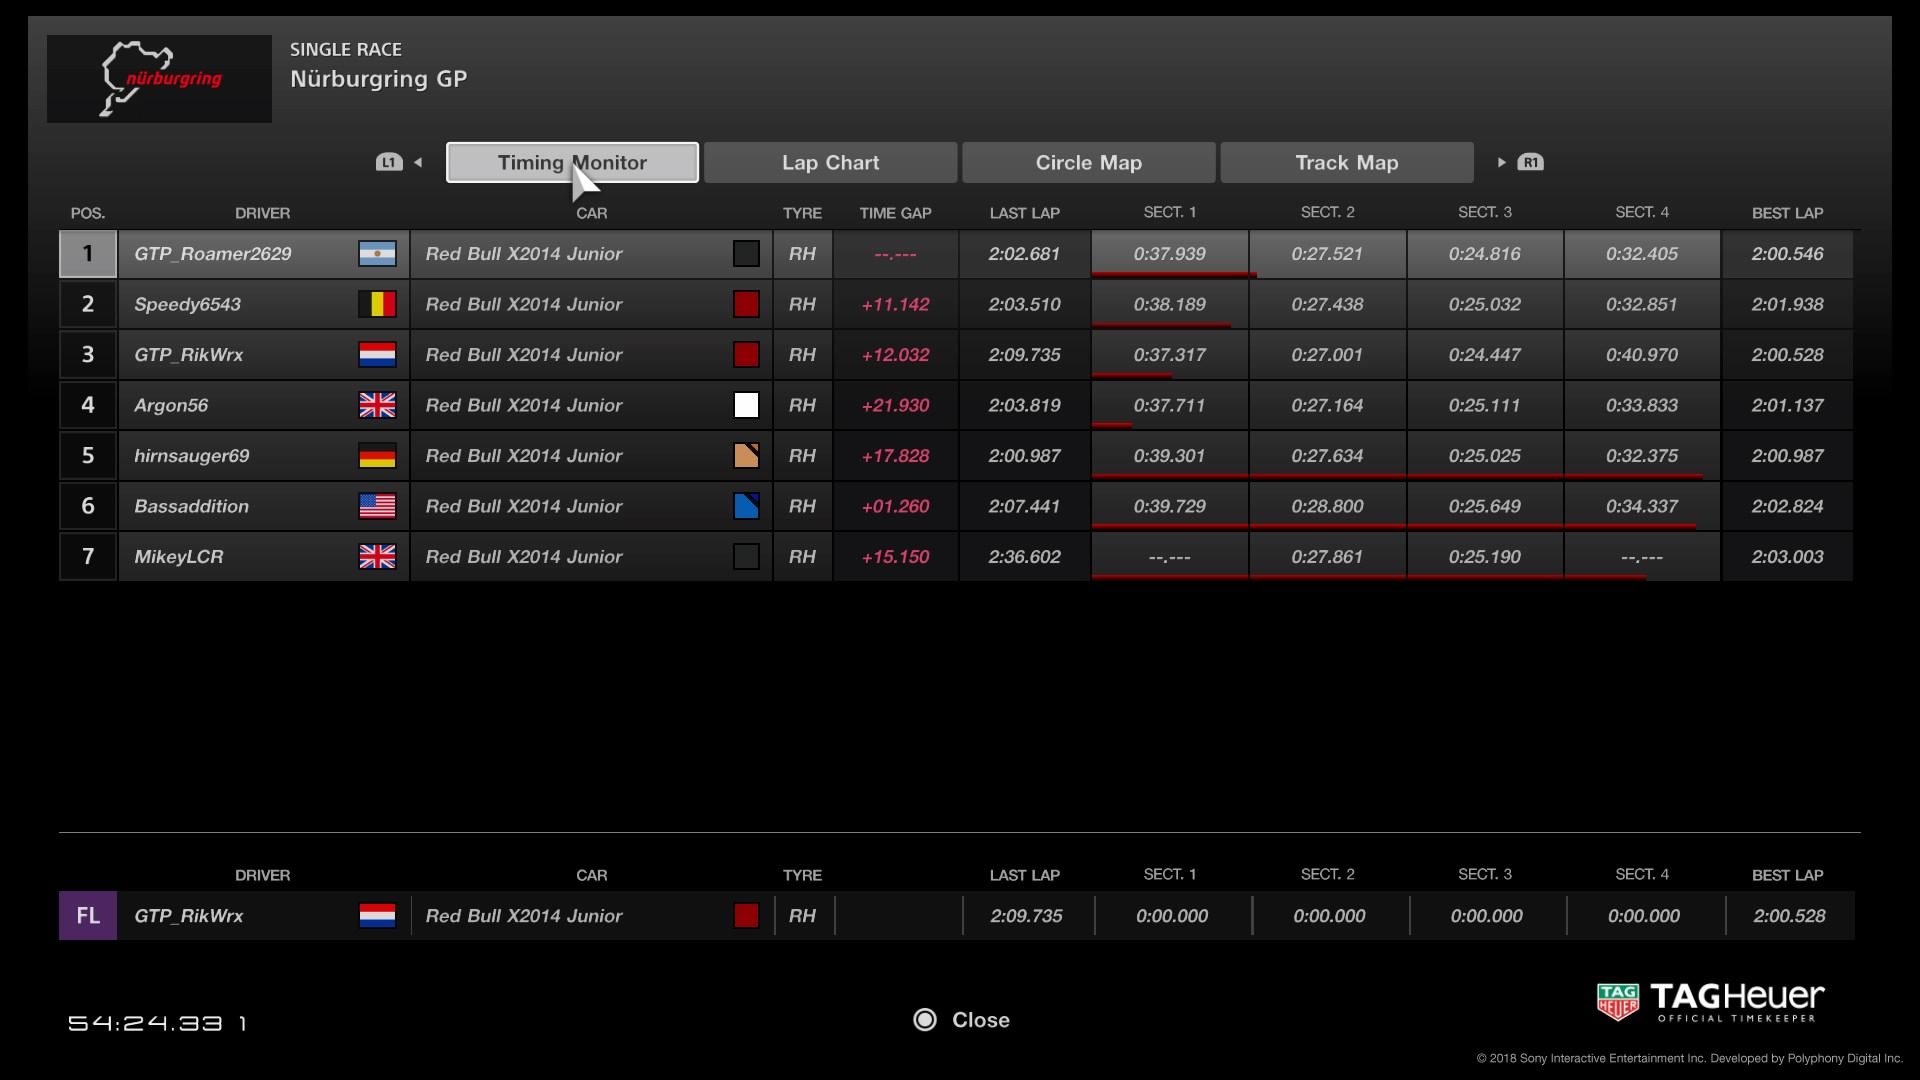Click the +01.260 time gap for Bassaddition

click(x=895, y=506)
